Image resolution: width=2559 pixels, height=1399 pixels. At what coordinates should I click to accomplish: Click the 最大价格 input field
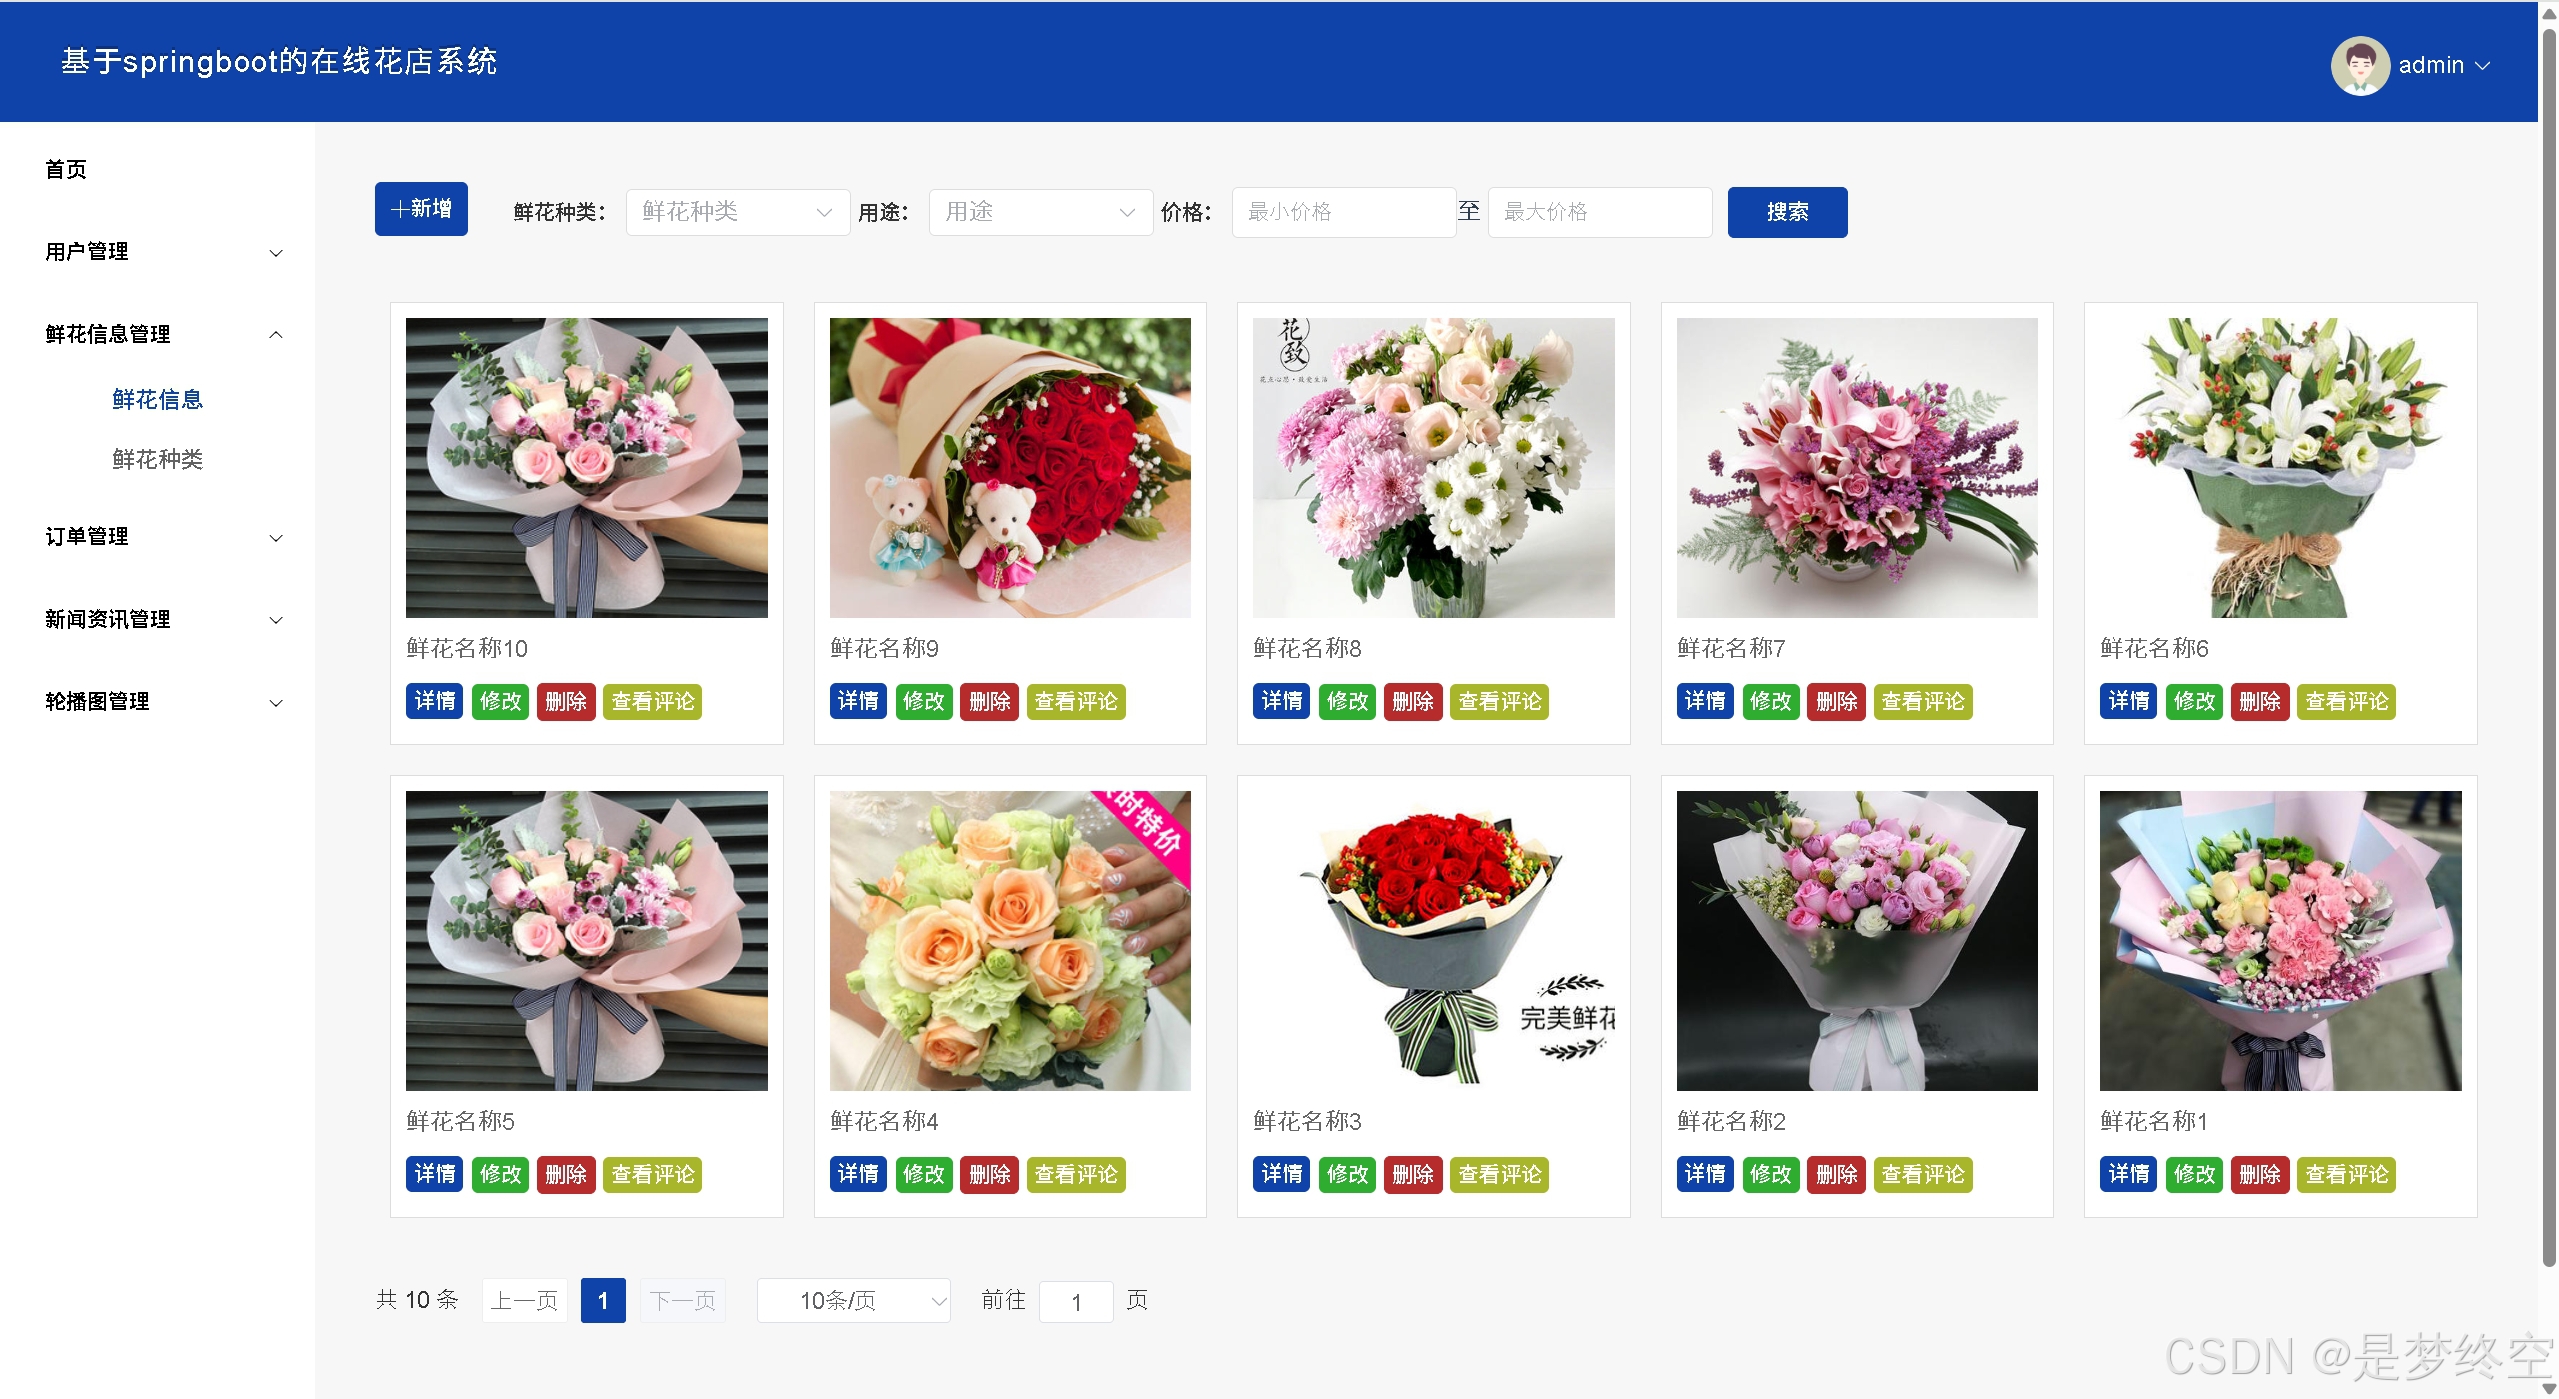coord(1598,212)
